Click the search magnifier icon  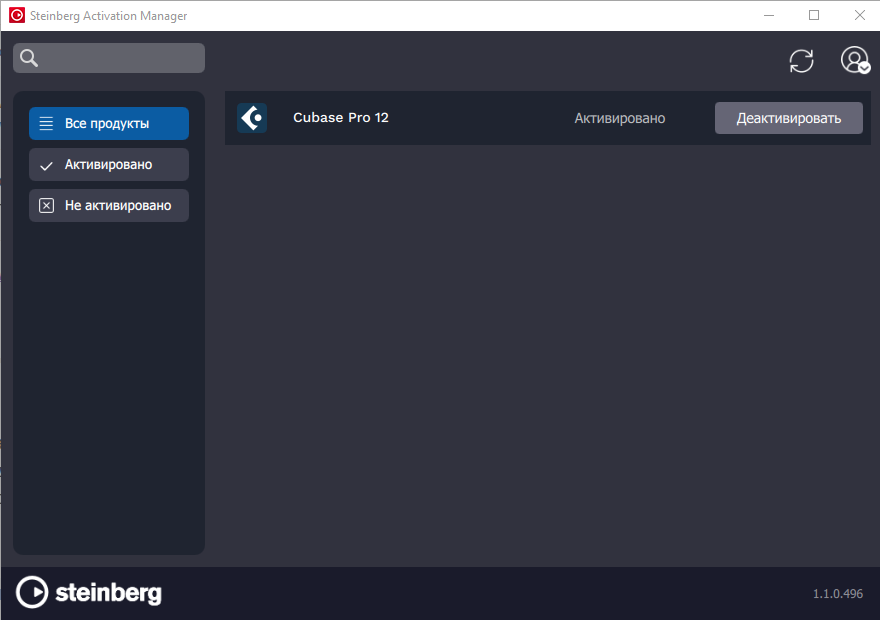point(29,58)
